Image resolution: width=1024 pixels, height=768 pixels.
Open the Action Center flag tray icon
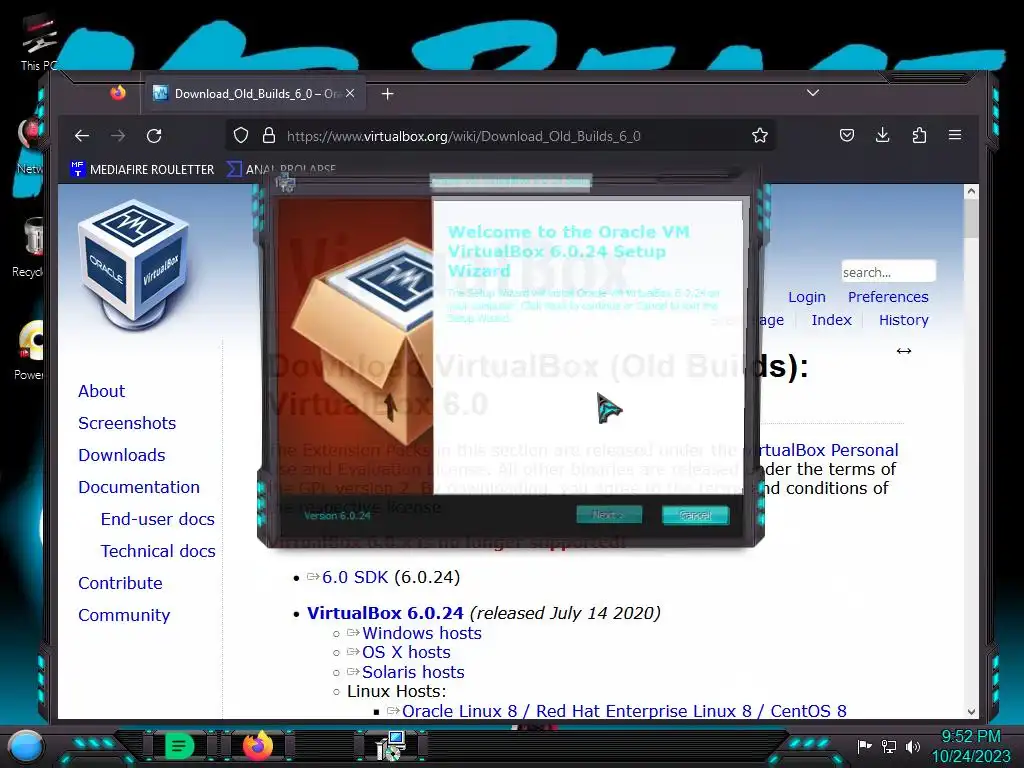coord(865,746)
